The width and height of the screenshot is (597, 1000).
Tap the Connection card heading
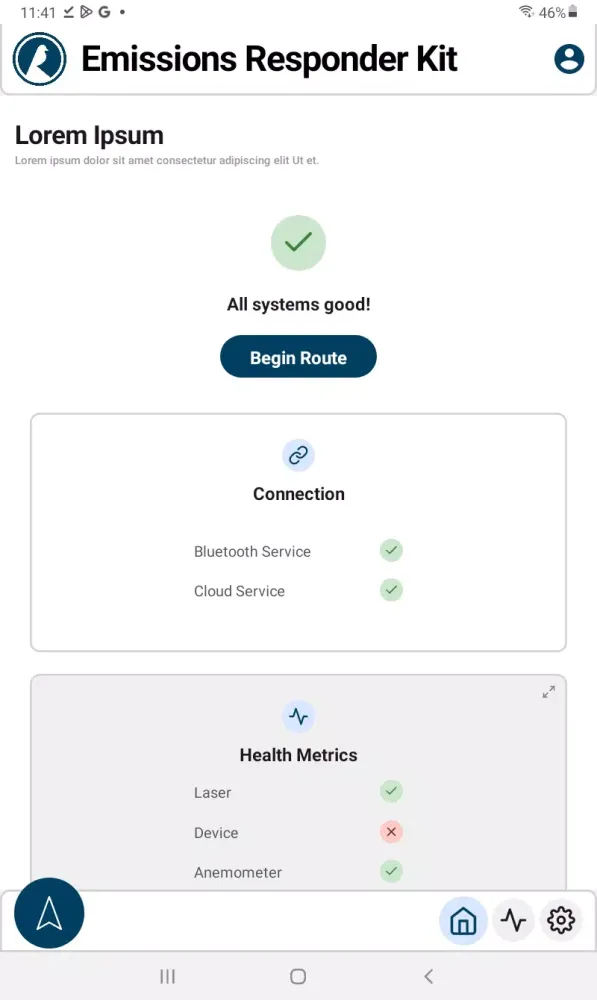click(x=298, y=494)
